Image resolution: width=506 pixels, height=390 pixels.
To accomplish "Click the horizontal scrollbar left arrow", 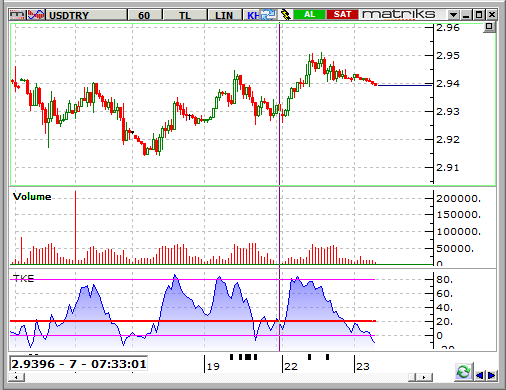I will pyautogui.click(x=17, y=377).
